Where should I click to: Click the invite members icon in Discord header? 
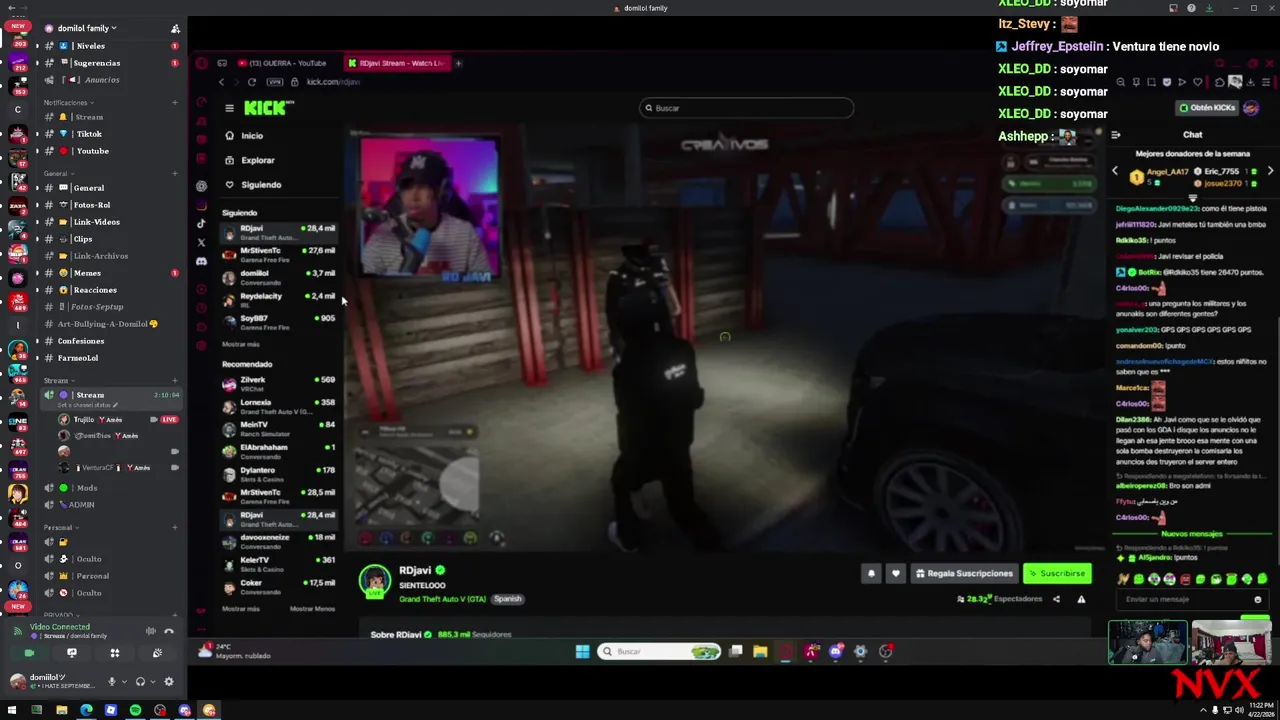click(x=175, y=28)
